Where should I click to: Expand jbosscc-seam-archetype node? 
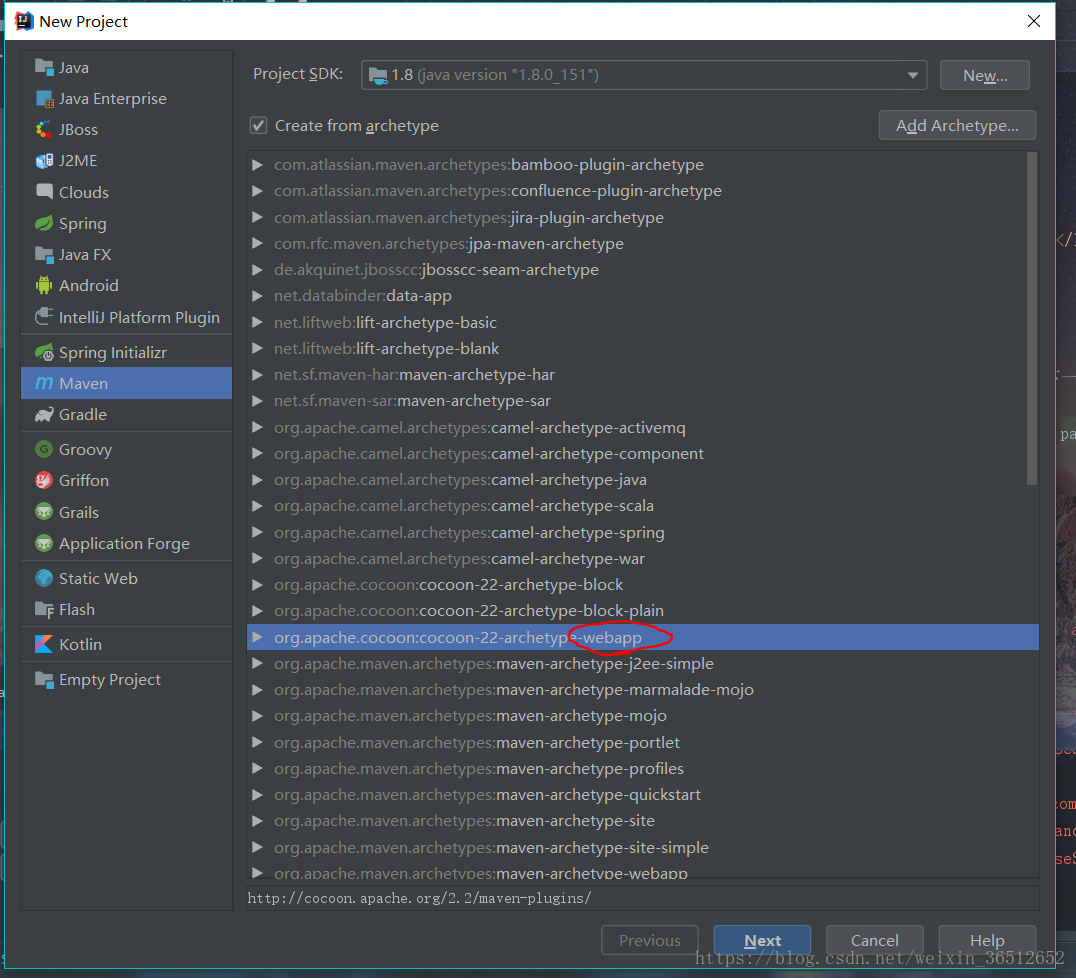(x=257, y=270)
